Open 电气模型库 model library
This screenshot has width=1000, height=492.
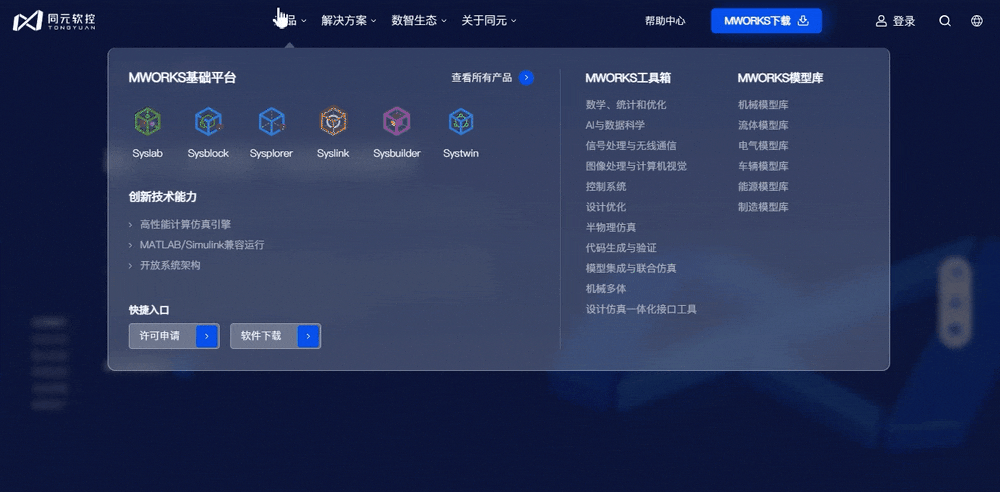coord(763,145)
